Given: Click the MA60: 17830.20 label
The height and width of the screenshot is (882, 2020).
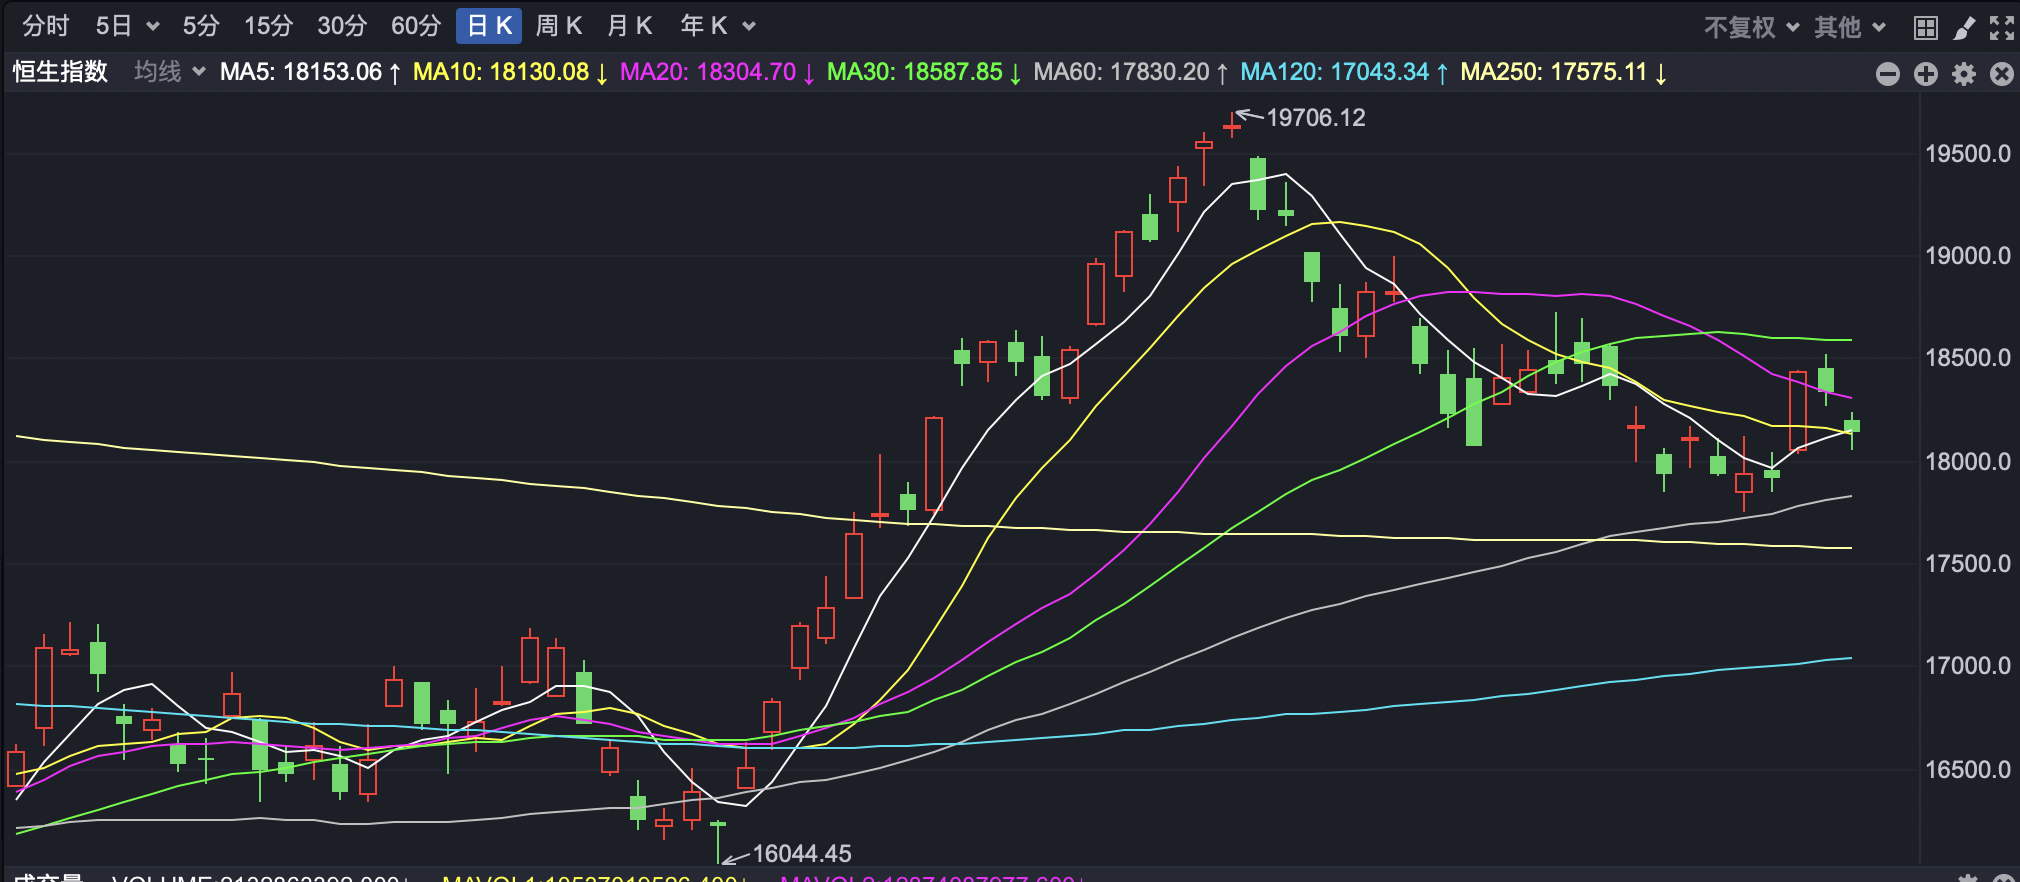Looking at the screenshot, I should [x=1131, y=72].
